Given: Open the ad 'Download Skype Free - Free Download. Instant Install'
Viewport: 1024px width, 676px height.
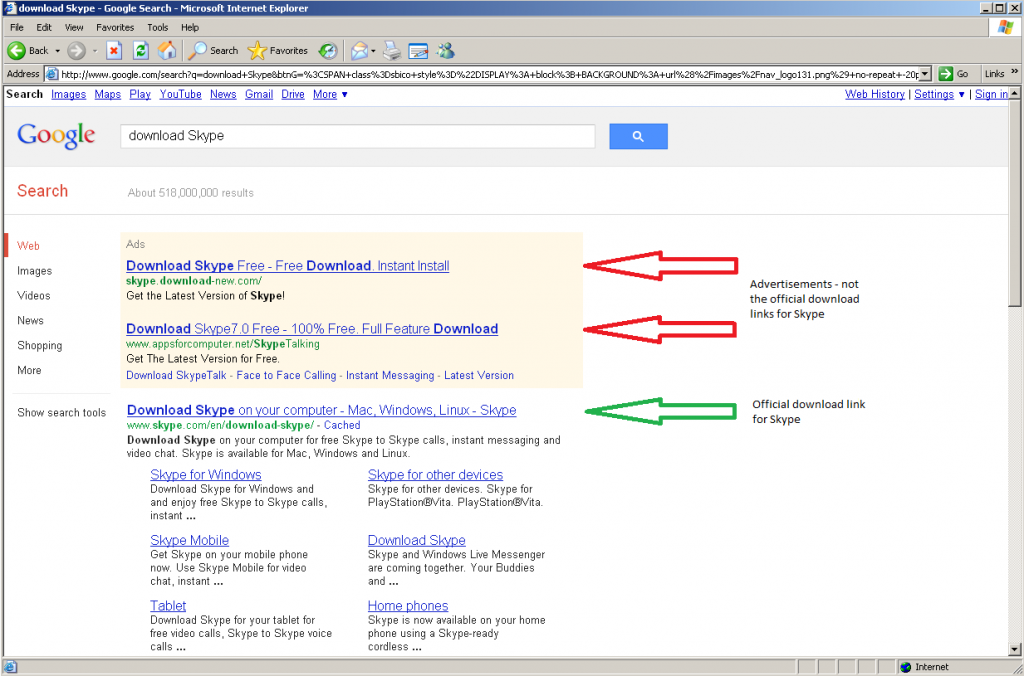Looking at the screenshot, I should [x=287, y=266].
